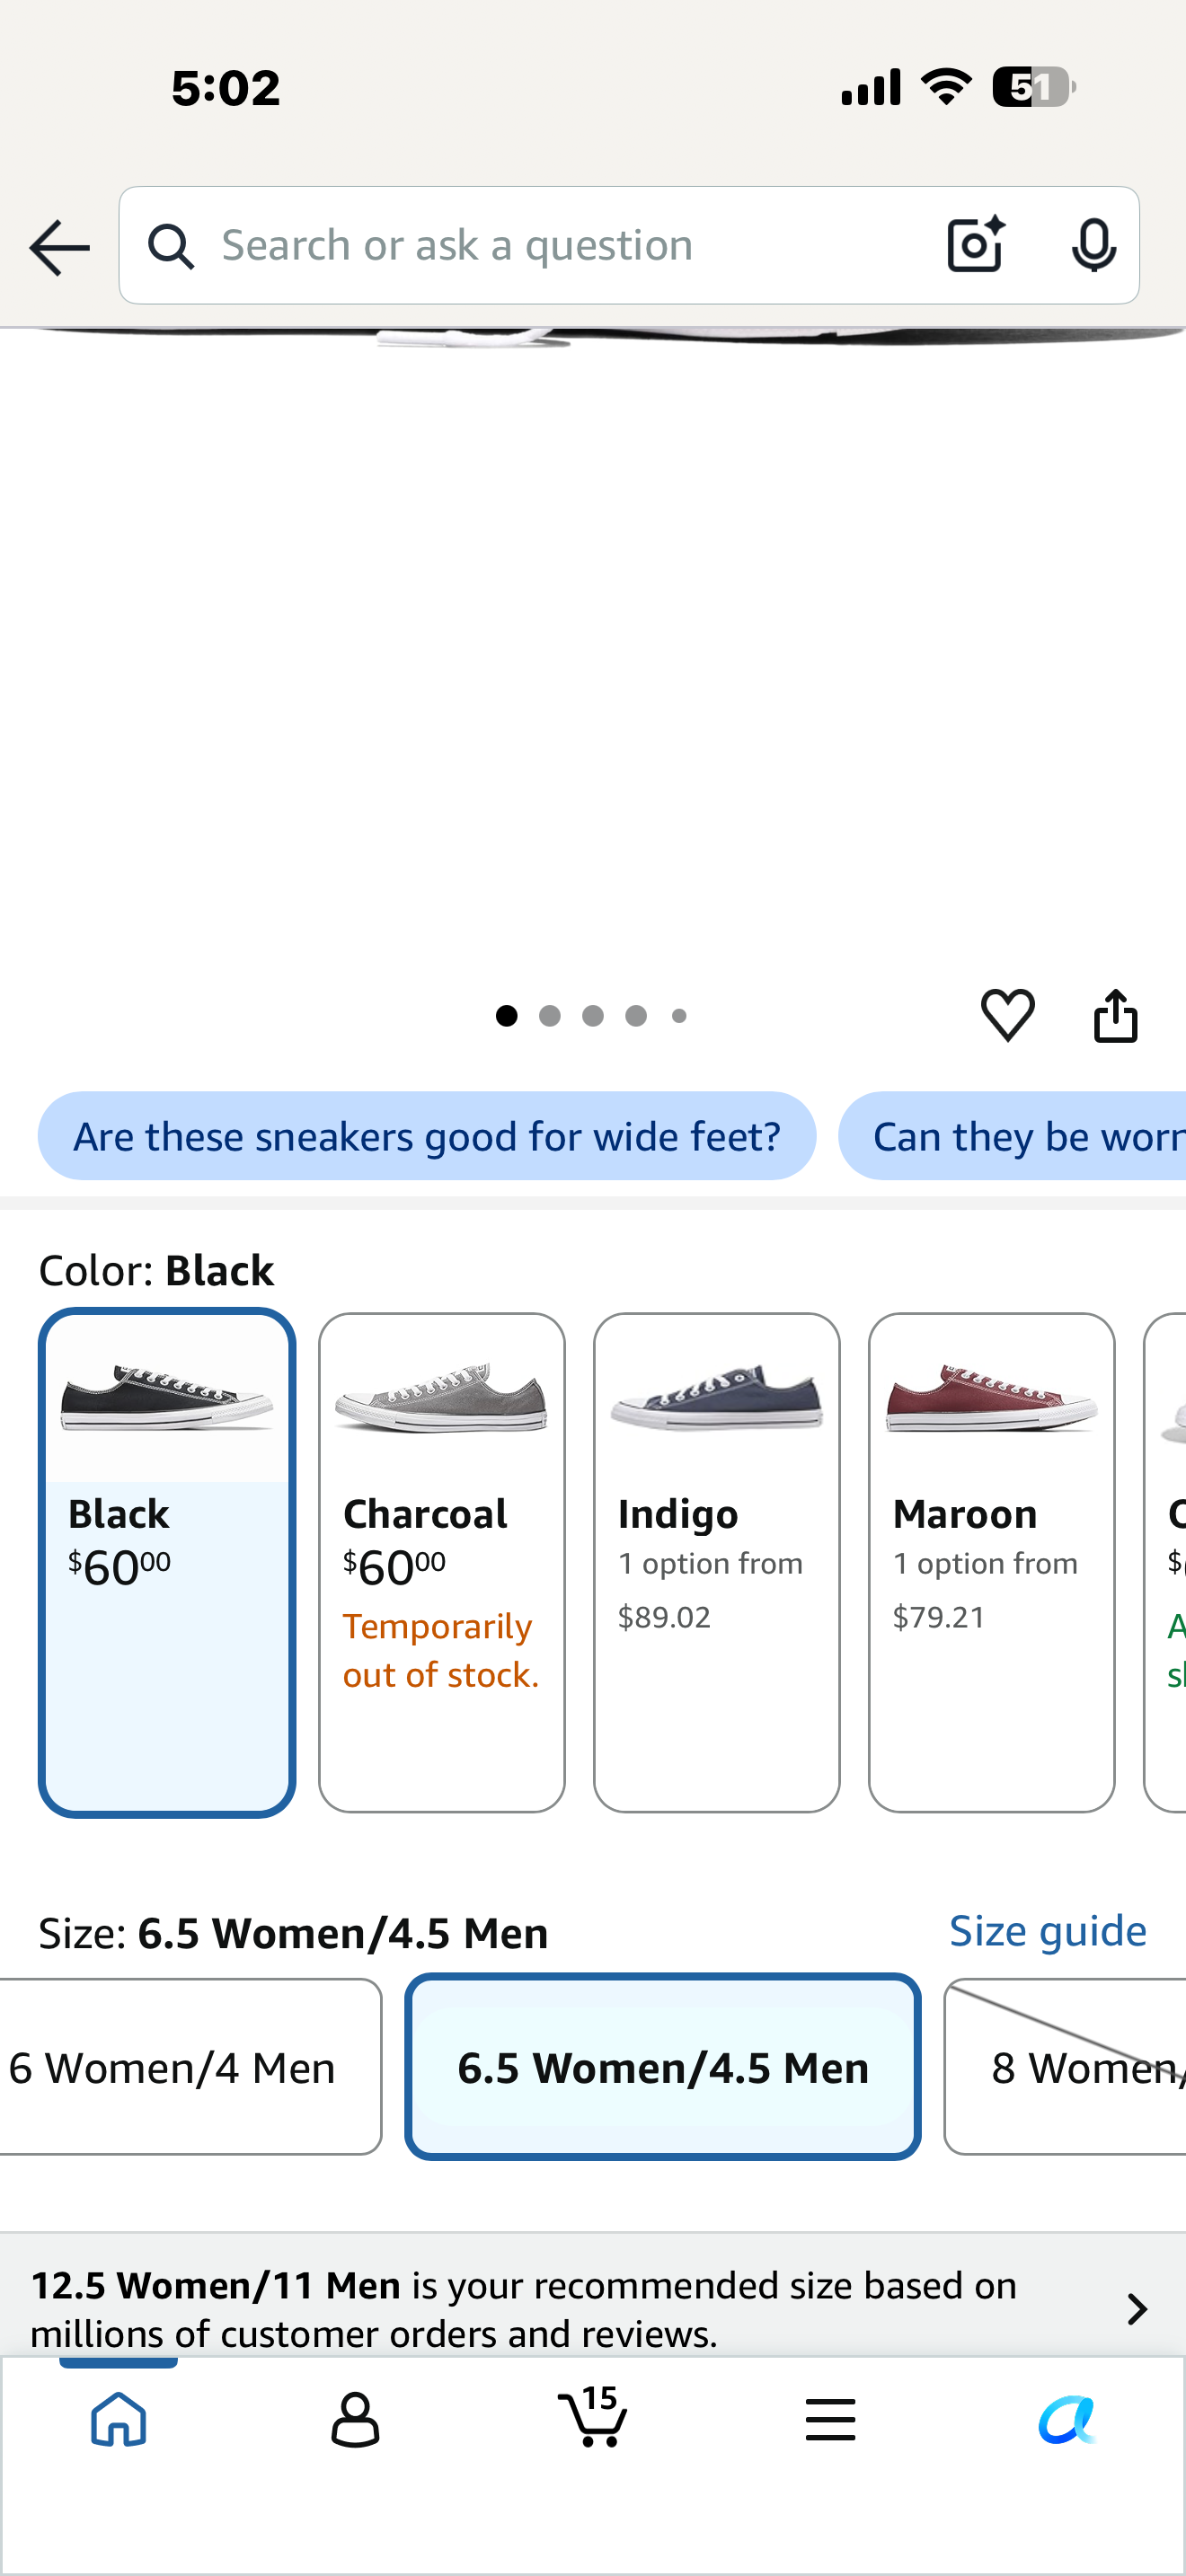Open the account profile tab
The image size is (1186, 2576).
coord(355,2419)
